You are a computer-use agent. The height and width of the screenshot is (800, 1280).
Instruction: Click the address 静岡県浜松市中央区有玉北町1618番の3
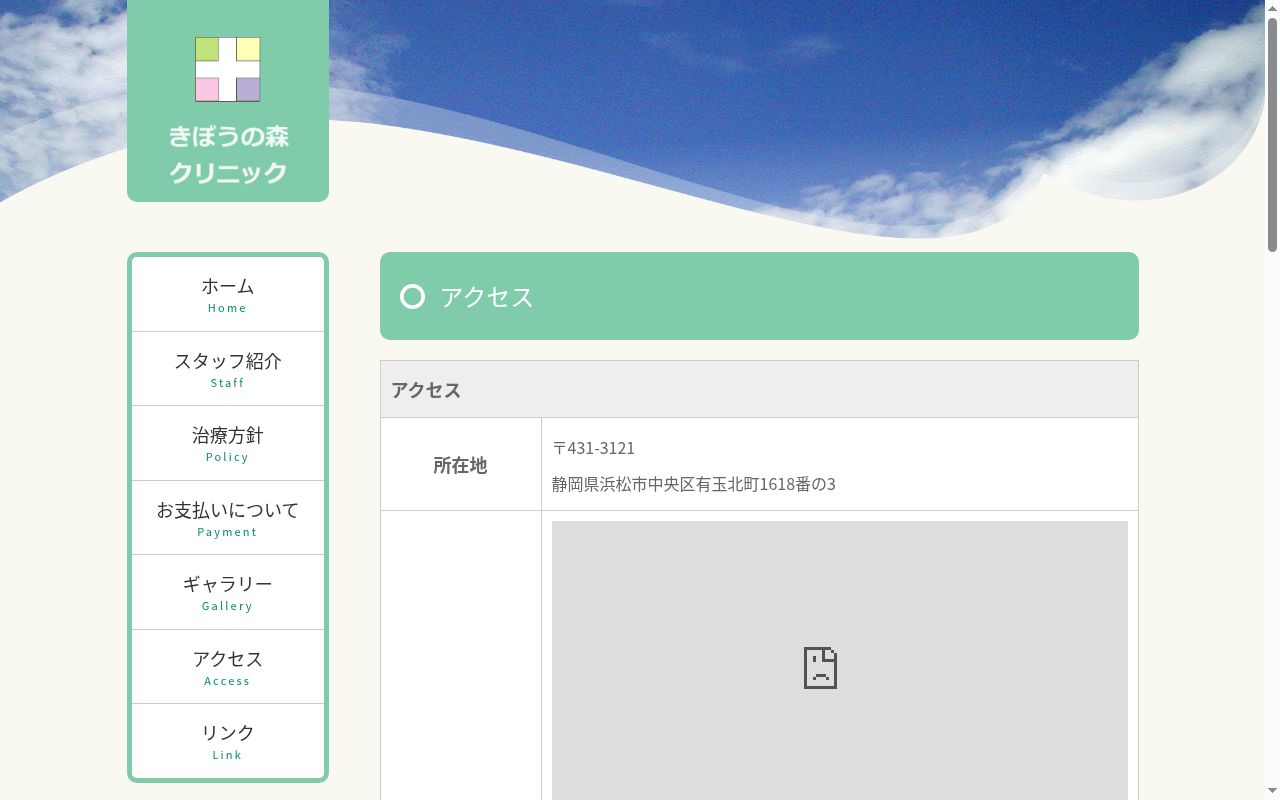click(x=694, y=484)
